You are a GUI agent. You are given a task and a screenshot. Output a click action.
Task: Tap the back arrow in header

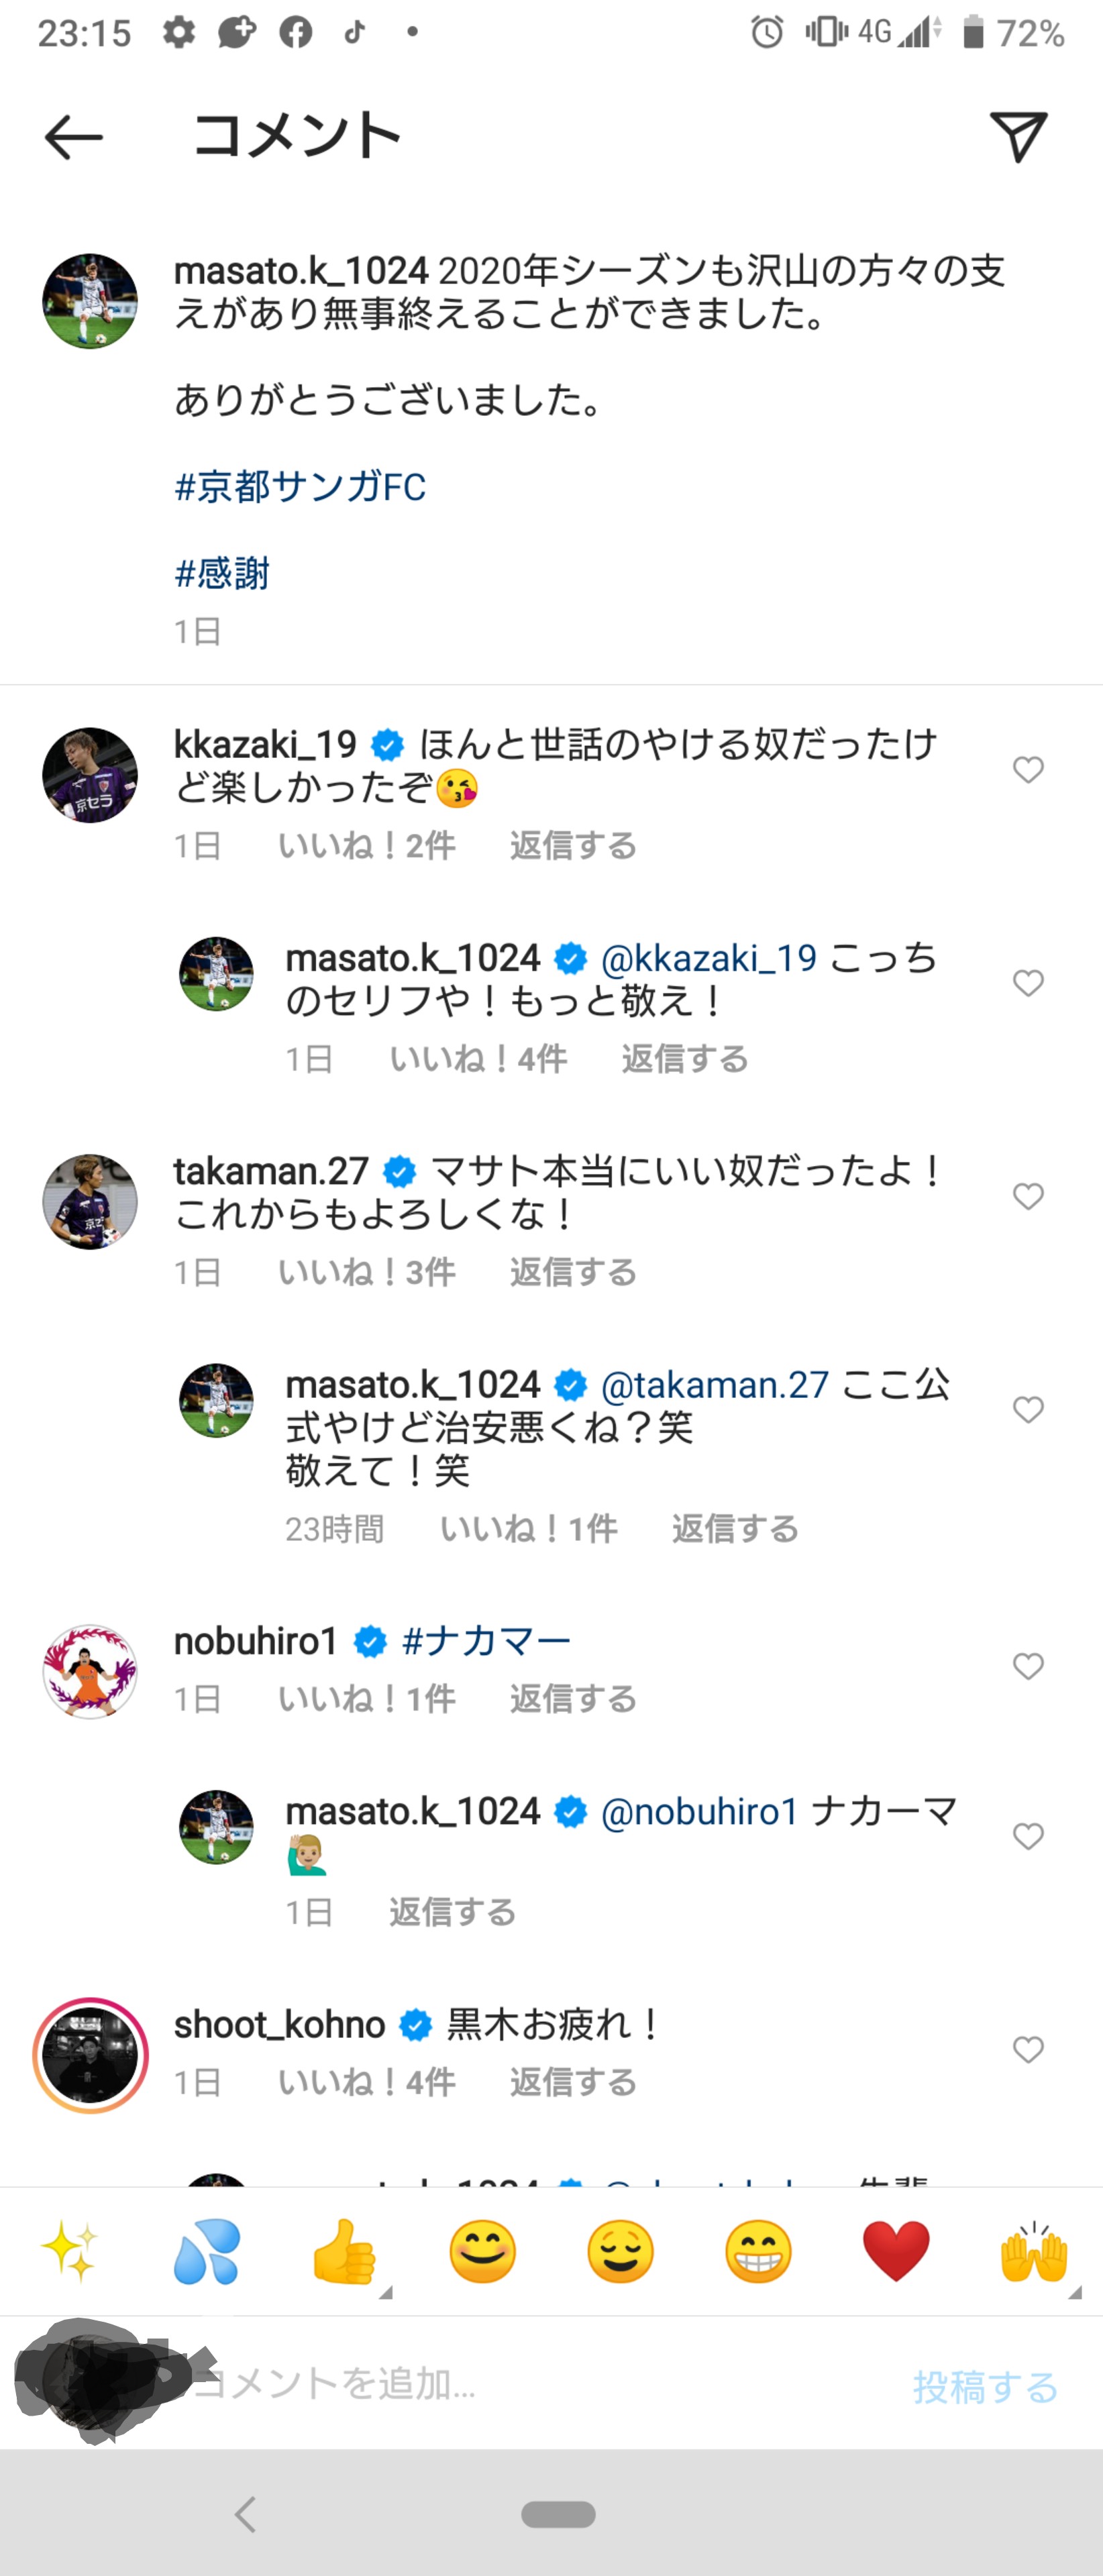73,137
